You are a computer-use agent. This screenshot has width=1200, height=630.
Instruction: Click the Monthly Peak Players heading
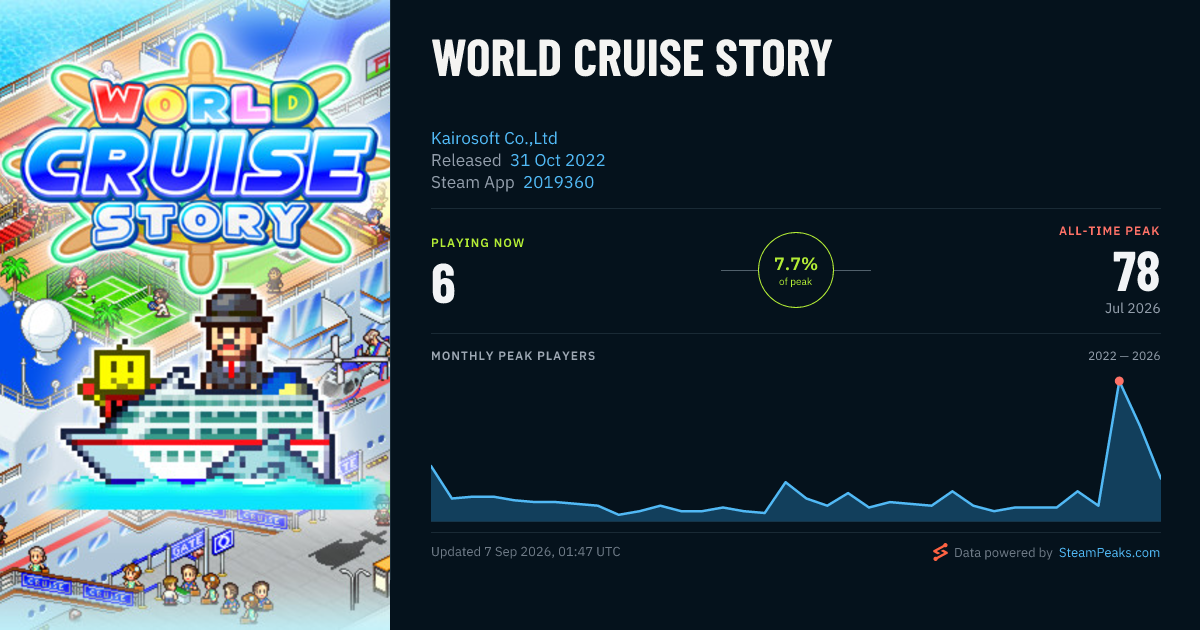[513, 356]
